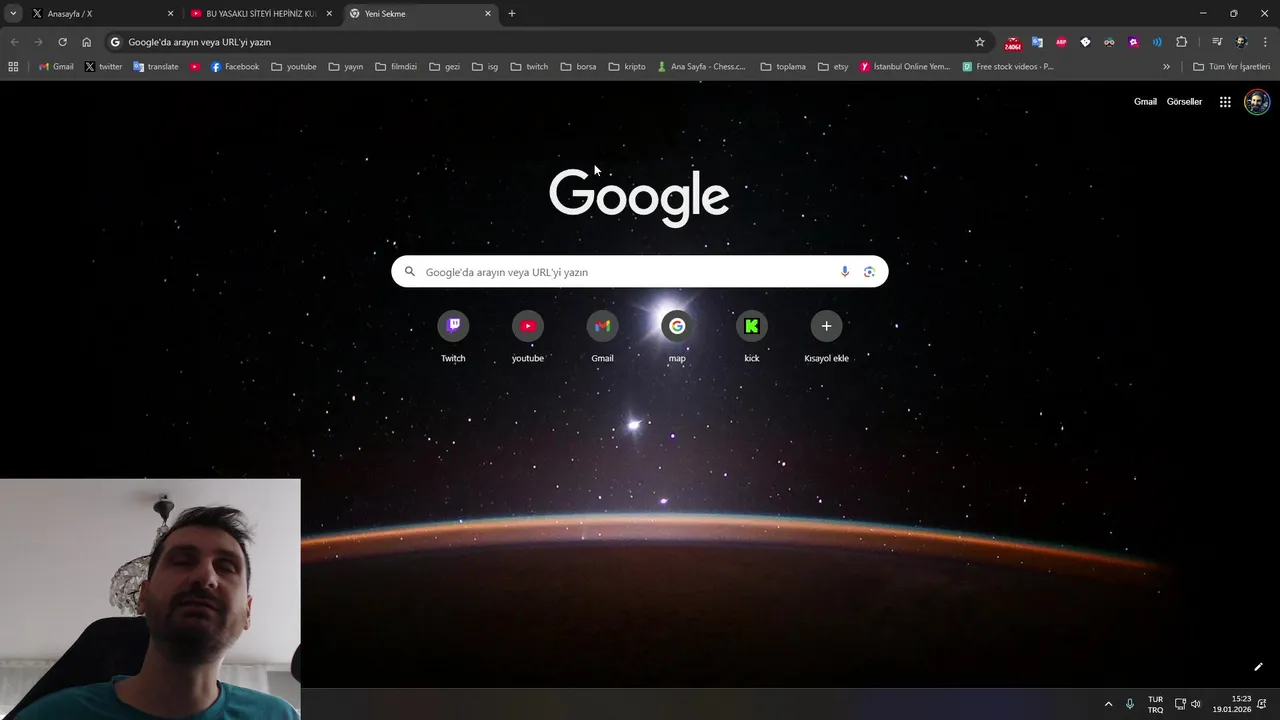The image size is (1280, 720).
Task: Reload the current page
Action: pos(62,42)
